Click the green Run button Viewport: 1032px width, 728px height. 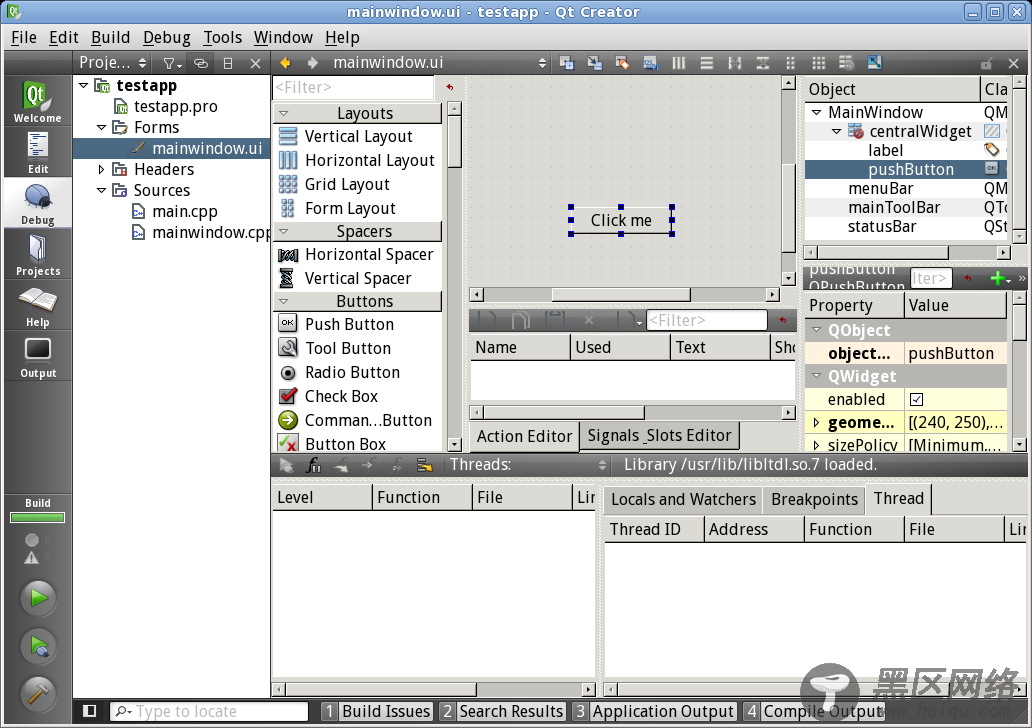click(38, 598)
